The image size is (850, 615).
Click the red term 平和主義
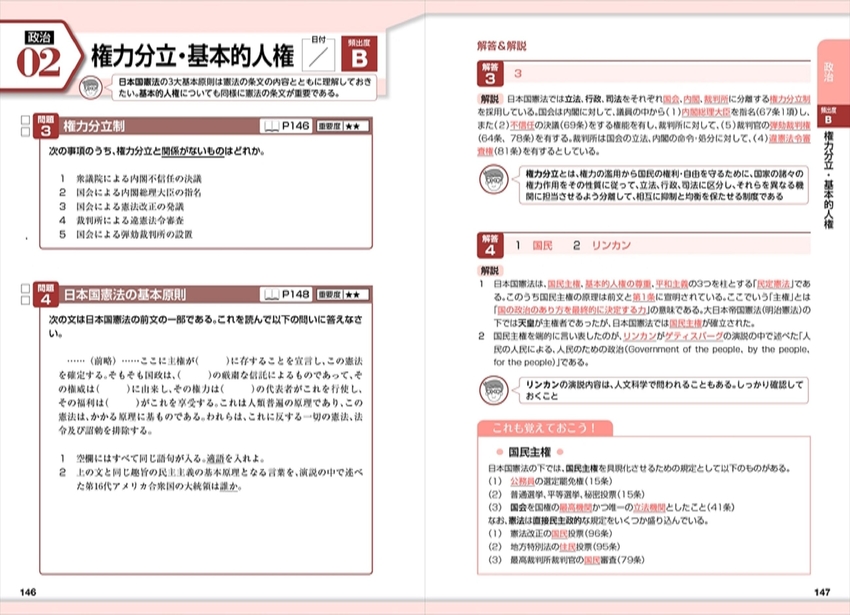click(x=672, y=284)
